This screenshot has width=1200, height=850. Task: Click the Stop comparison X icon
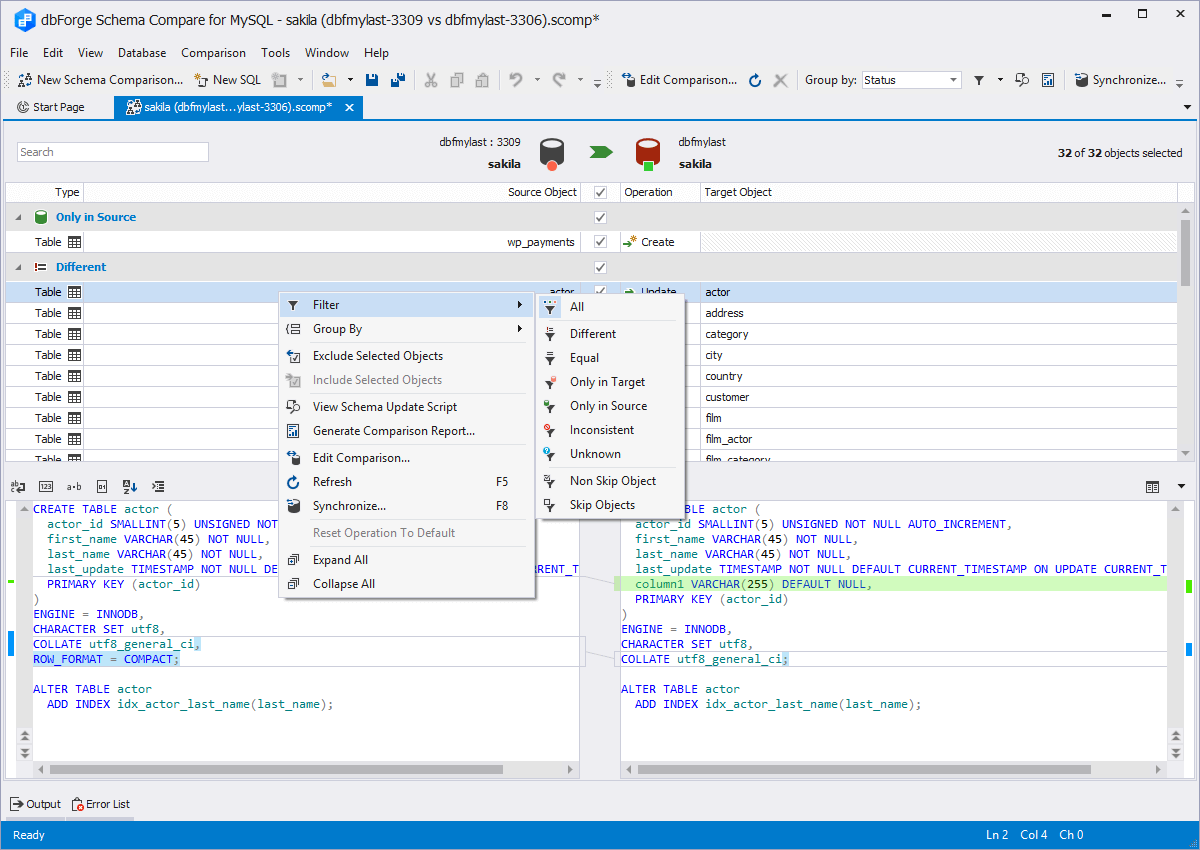click(781, 80)
